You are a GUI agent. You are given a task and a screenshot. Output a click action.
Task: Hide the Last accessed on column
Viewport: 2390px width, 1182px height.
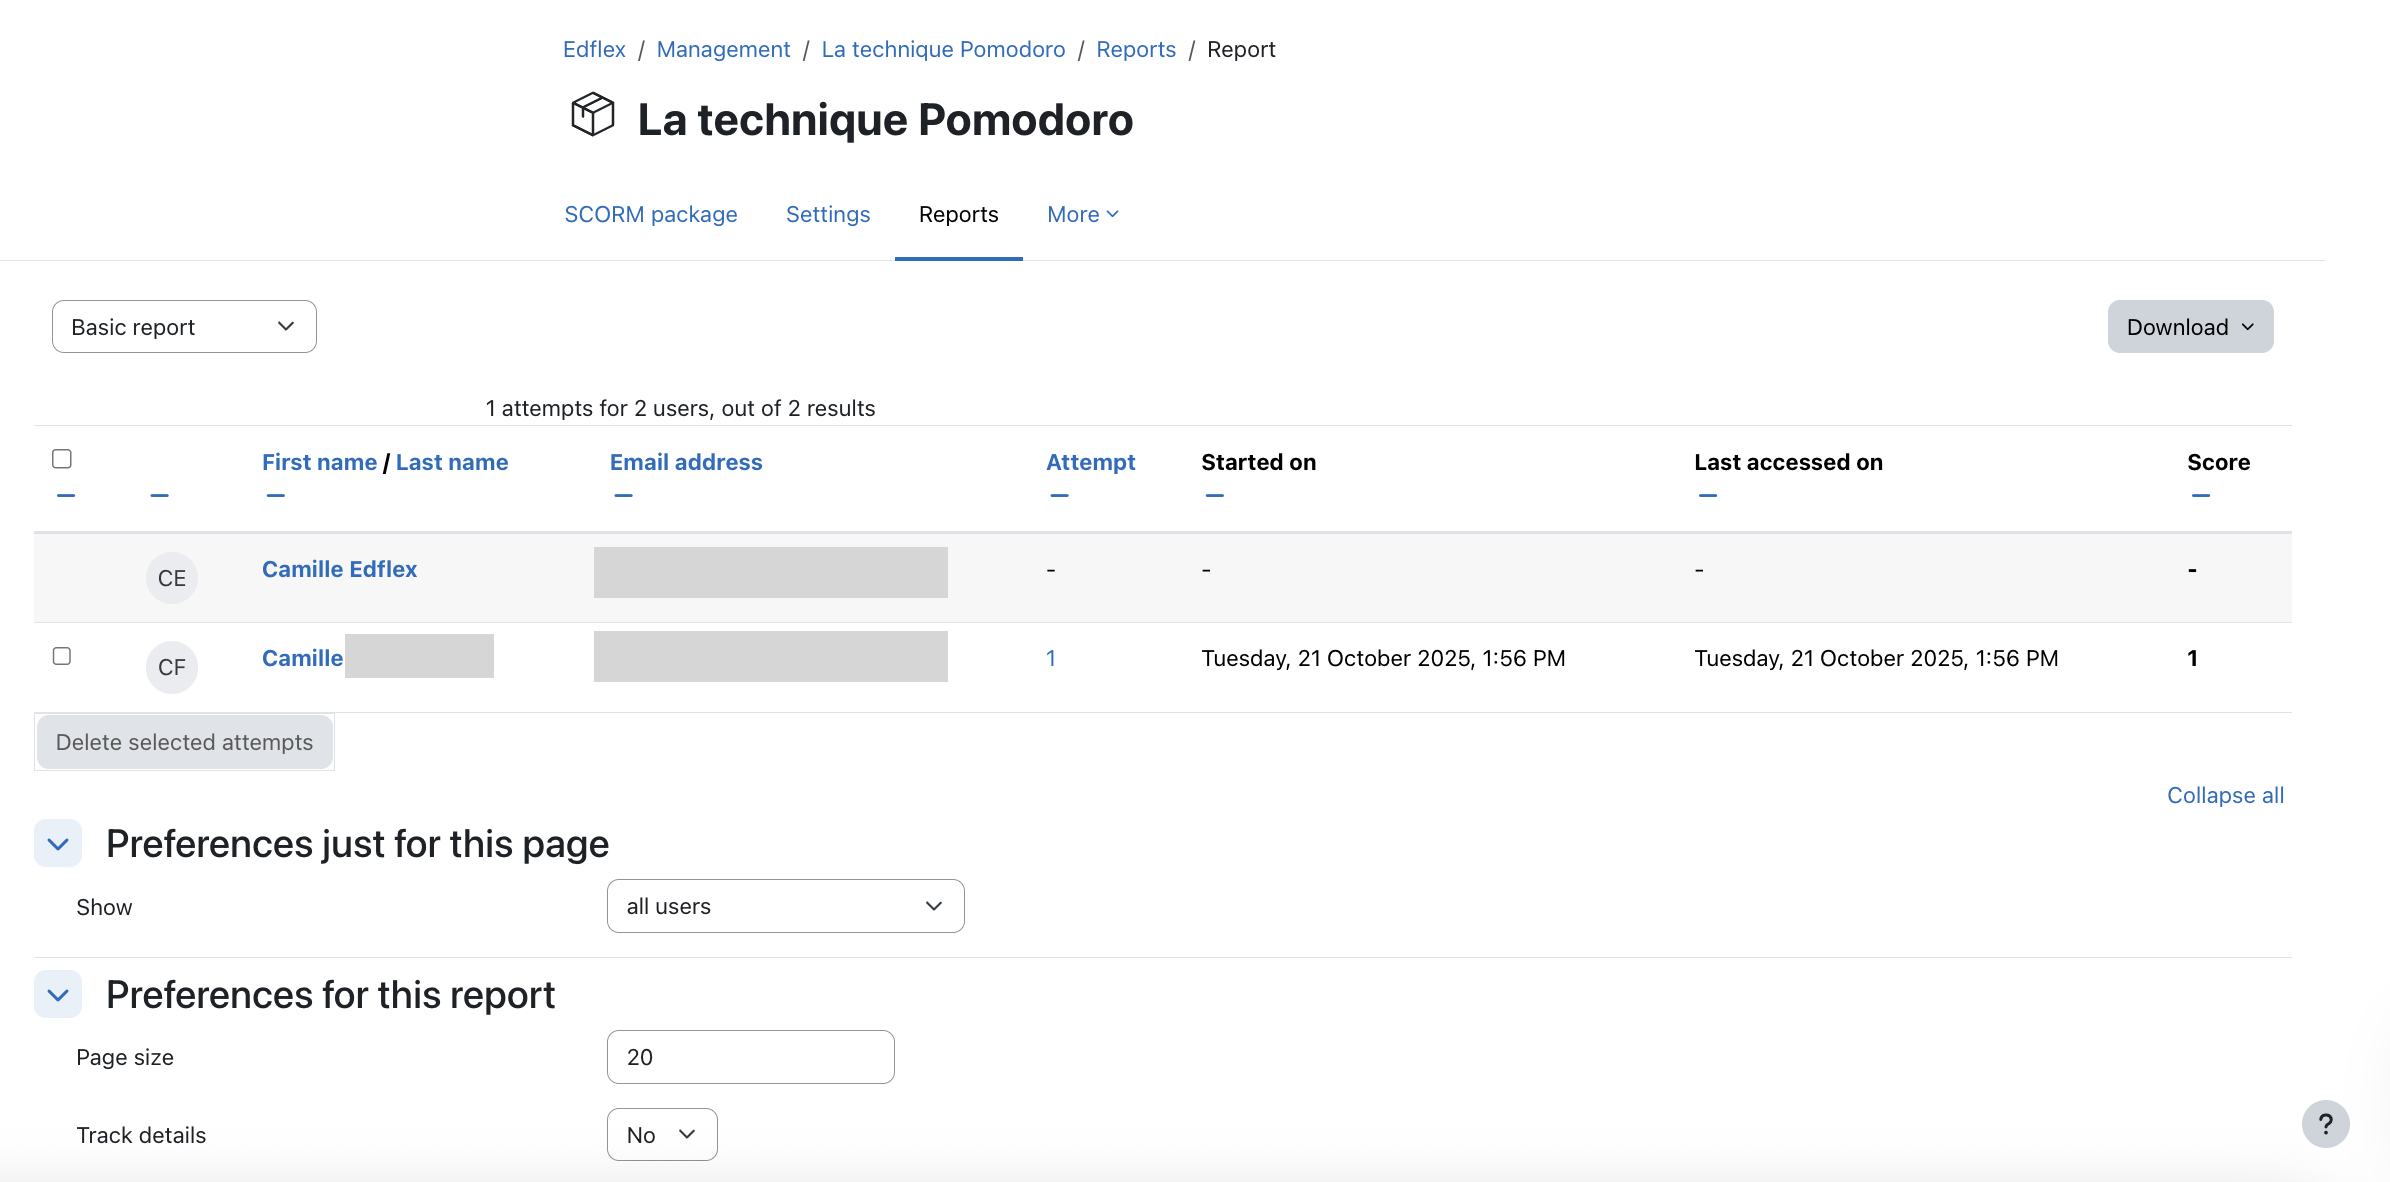[1707, 496]
